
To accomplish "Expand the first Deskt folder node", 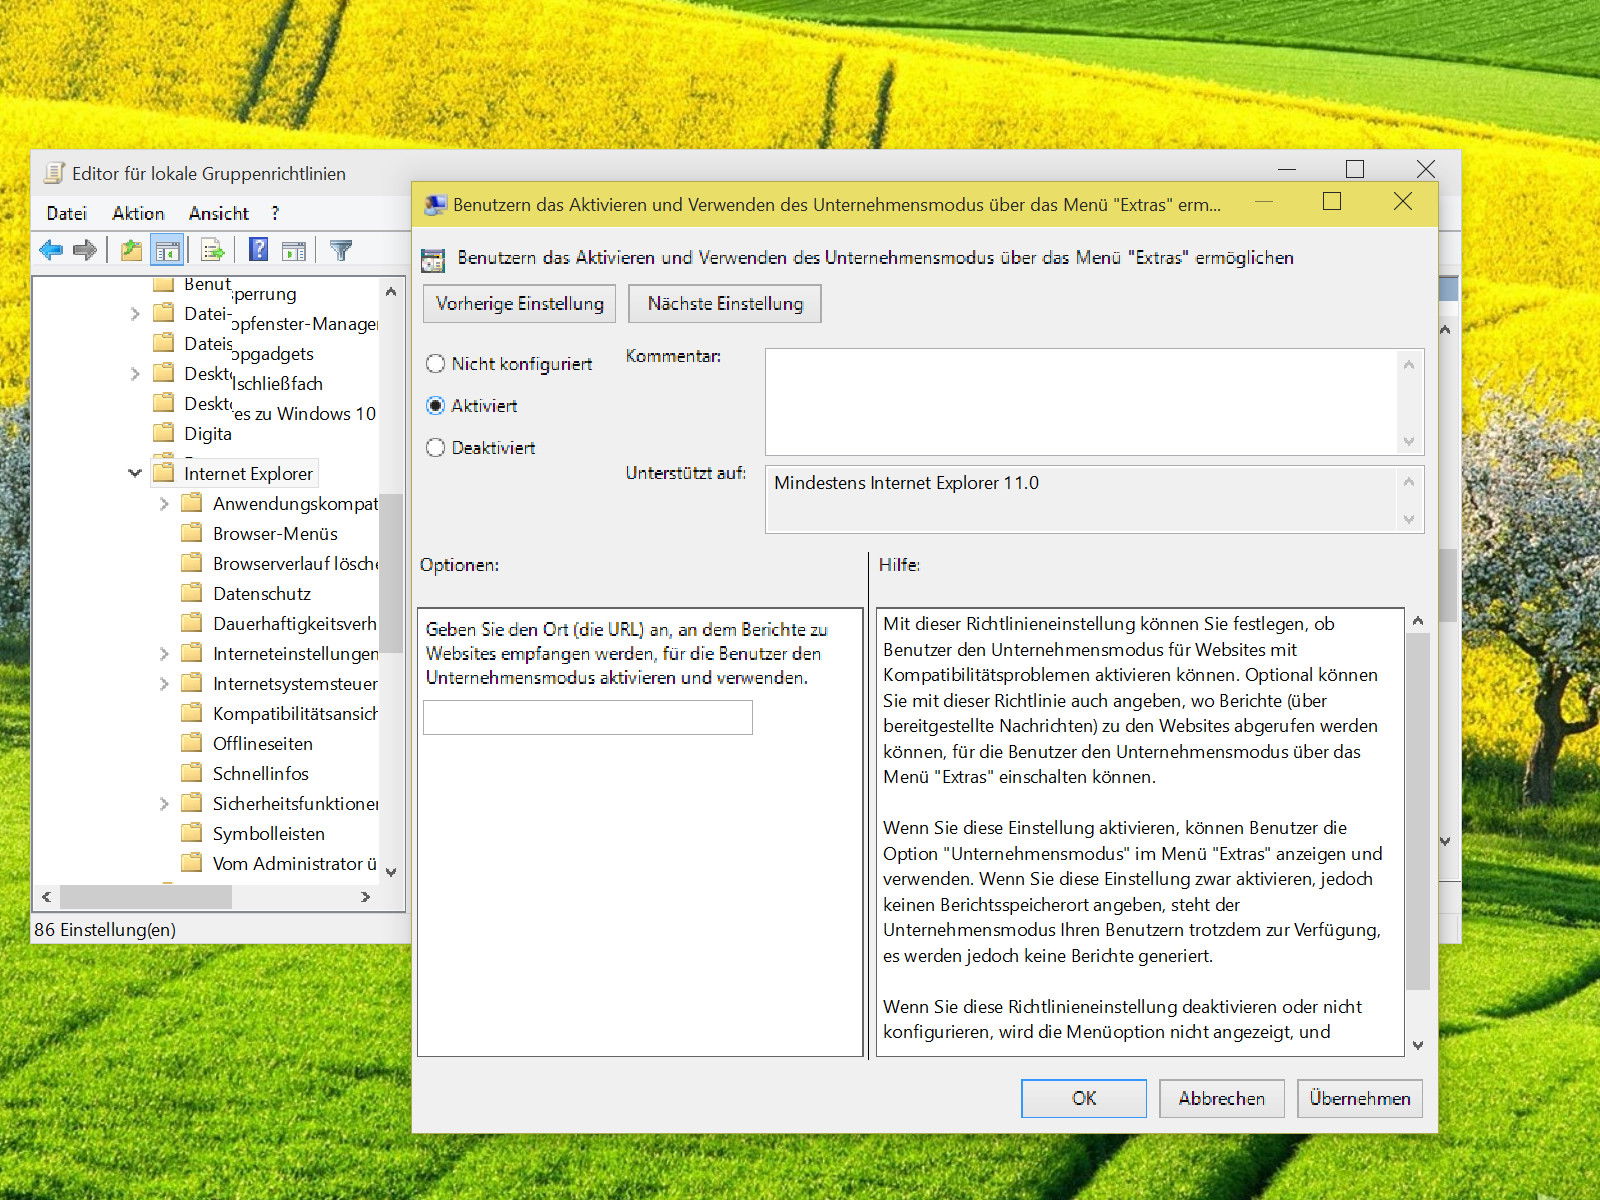I will pyautogui.click(x=135, y=374).
